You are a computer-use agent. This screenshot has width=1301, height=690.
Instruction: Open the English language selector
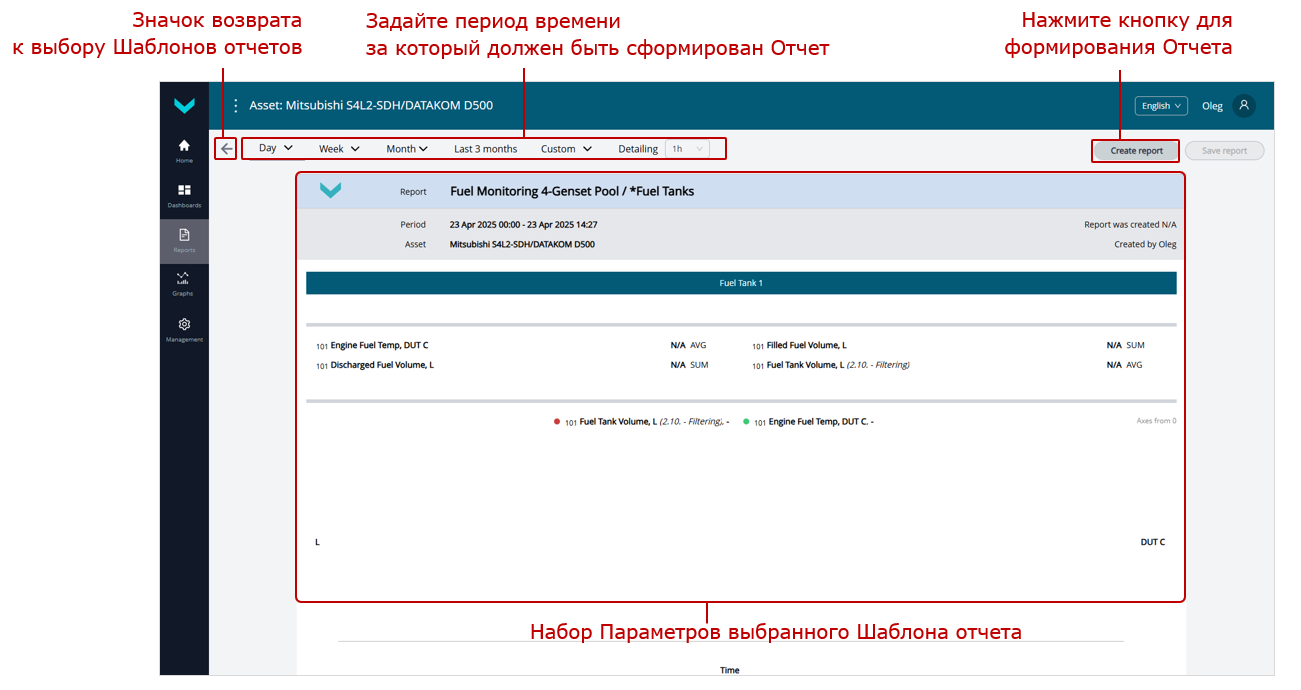[1160, 105]
